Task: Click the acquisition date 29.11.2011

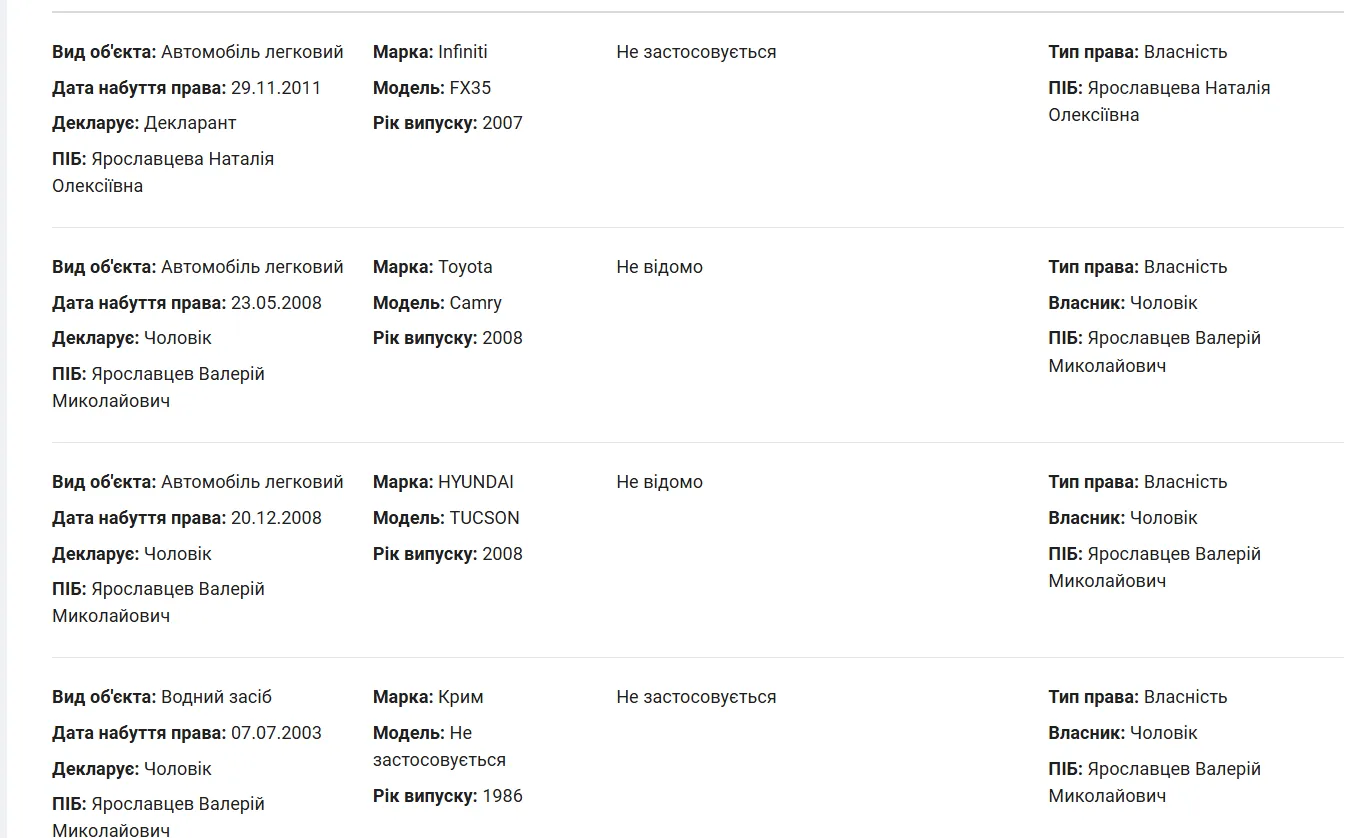Action: (276, 88)
